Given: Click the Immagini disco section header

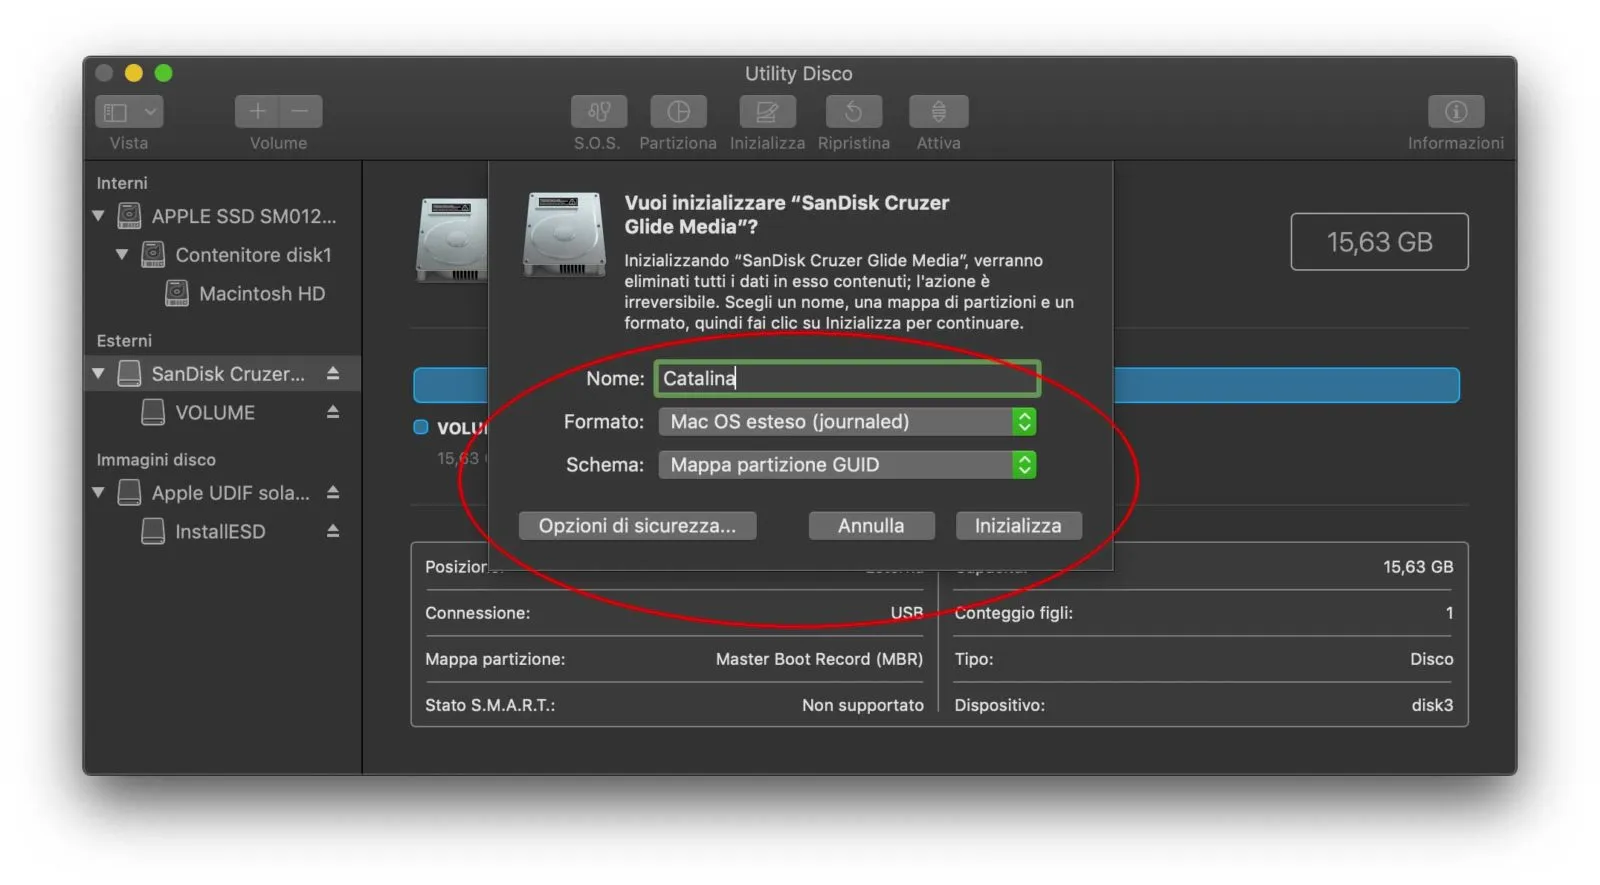Looking at the screenshot, I should pyautogui.click(x=156, y=460).
